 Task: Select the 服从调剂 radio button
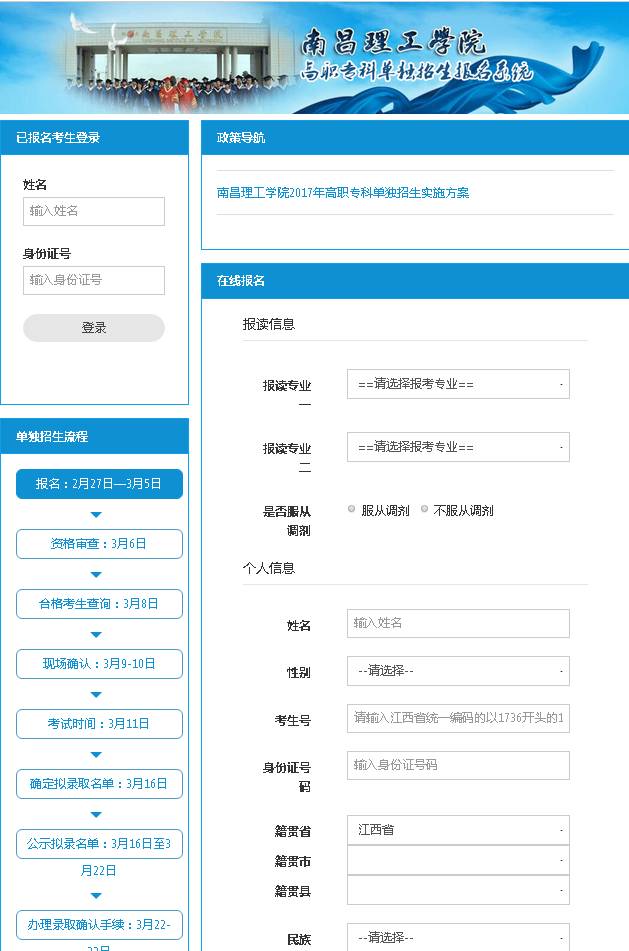[351, 509]
